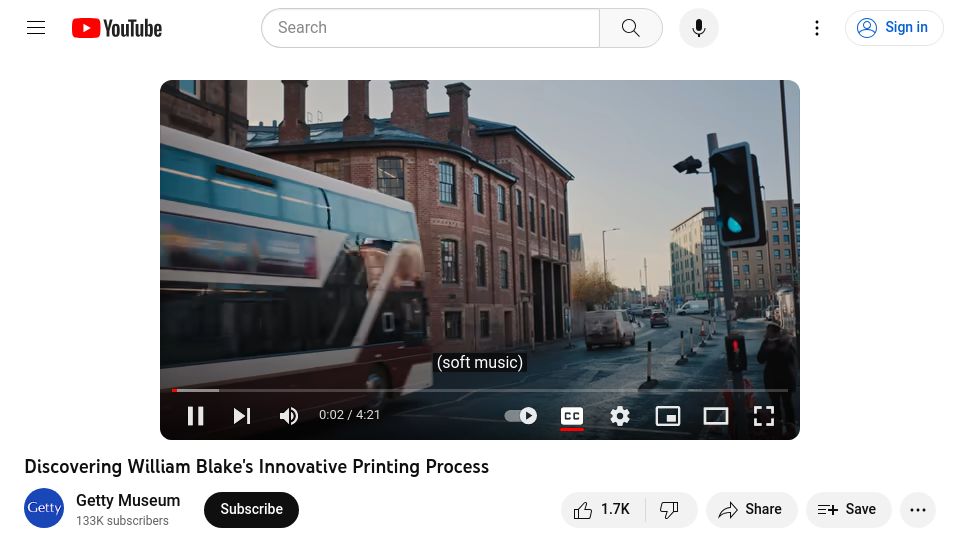Skip to the next video
The height and width of the screenshot is (540, 960).
pyautogui.click(x=242, y=416)
